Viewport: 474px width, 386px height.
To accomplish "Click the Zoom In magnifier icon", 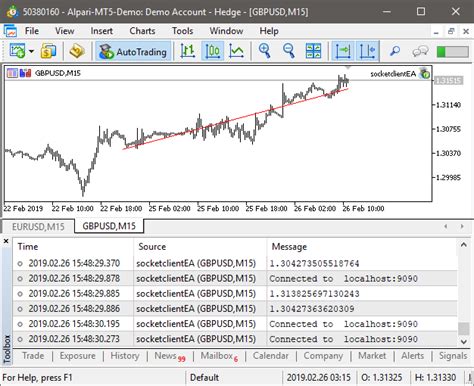I will (x=264, y=51).
